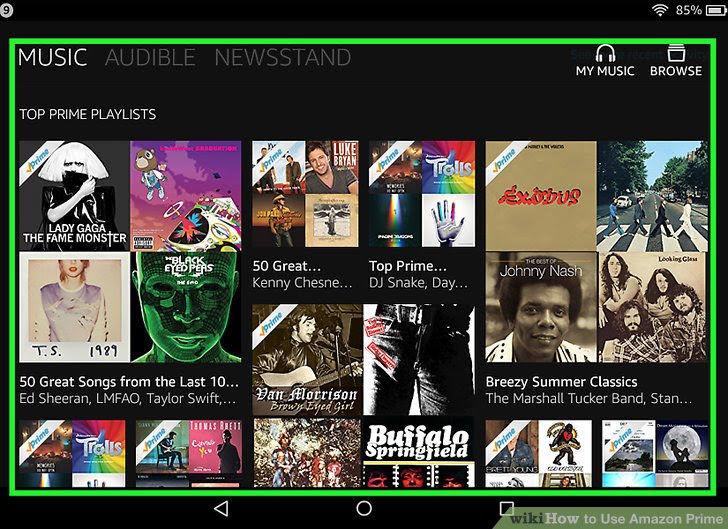
Task: Open the playlist collage with the full moon cover
Action: point(656,453)
